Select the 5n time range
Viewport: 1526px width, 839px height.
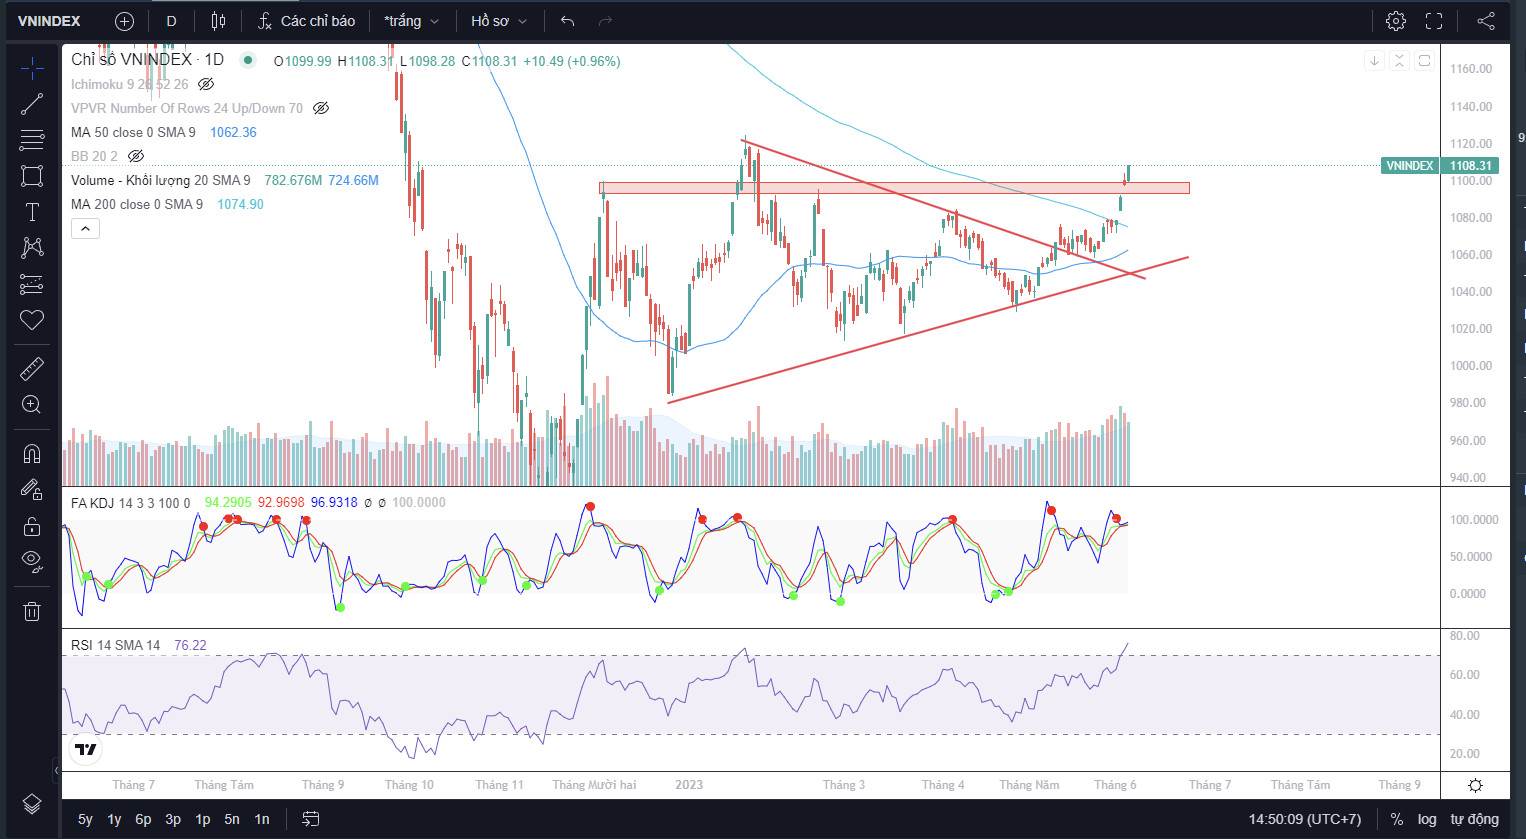232,819
